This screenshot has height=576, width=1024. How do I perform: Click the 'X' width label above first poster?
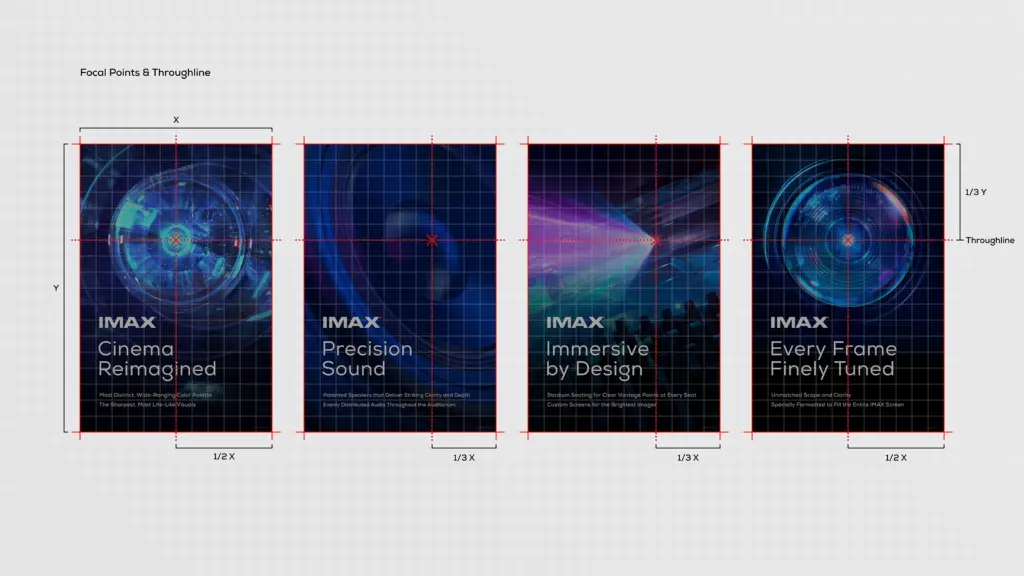click(176, 120)
